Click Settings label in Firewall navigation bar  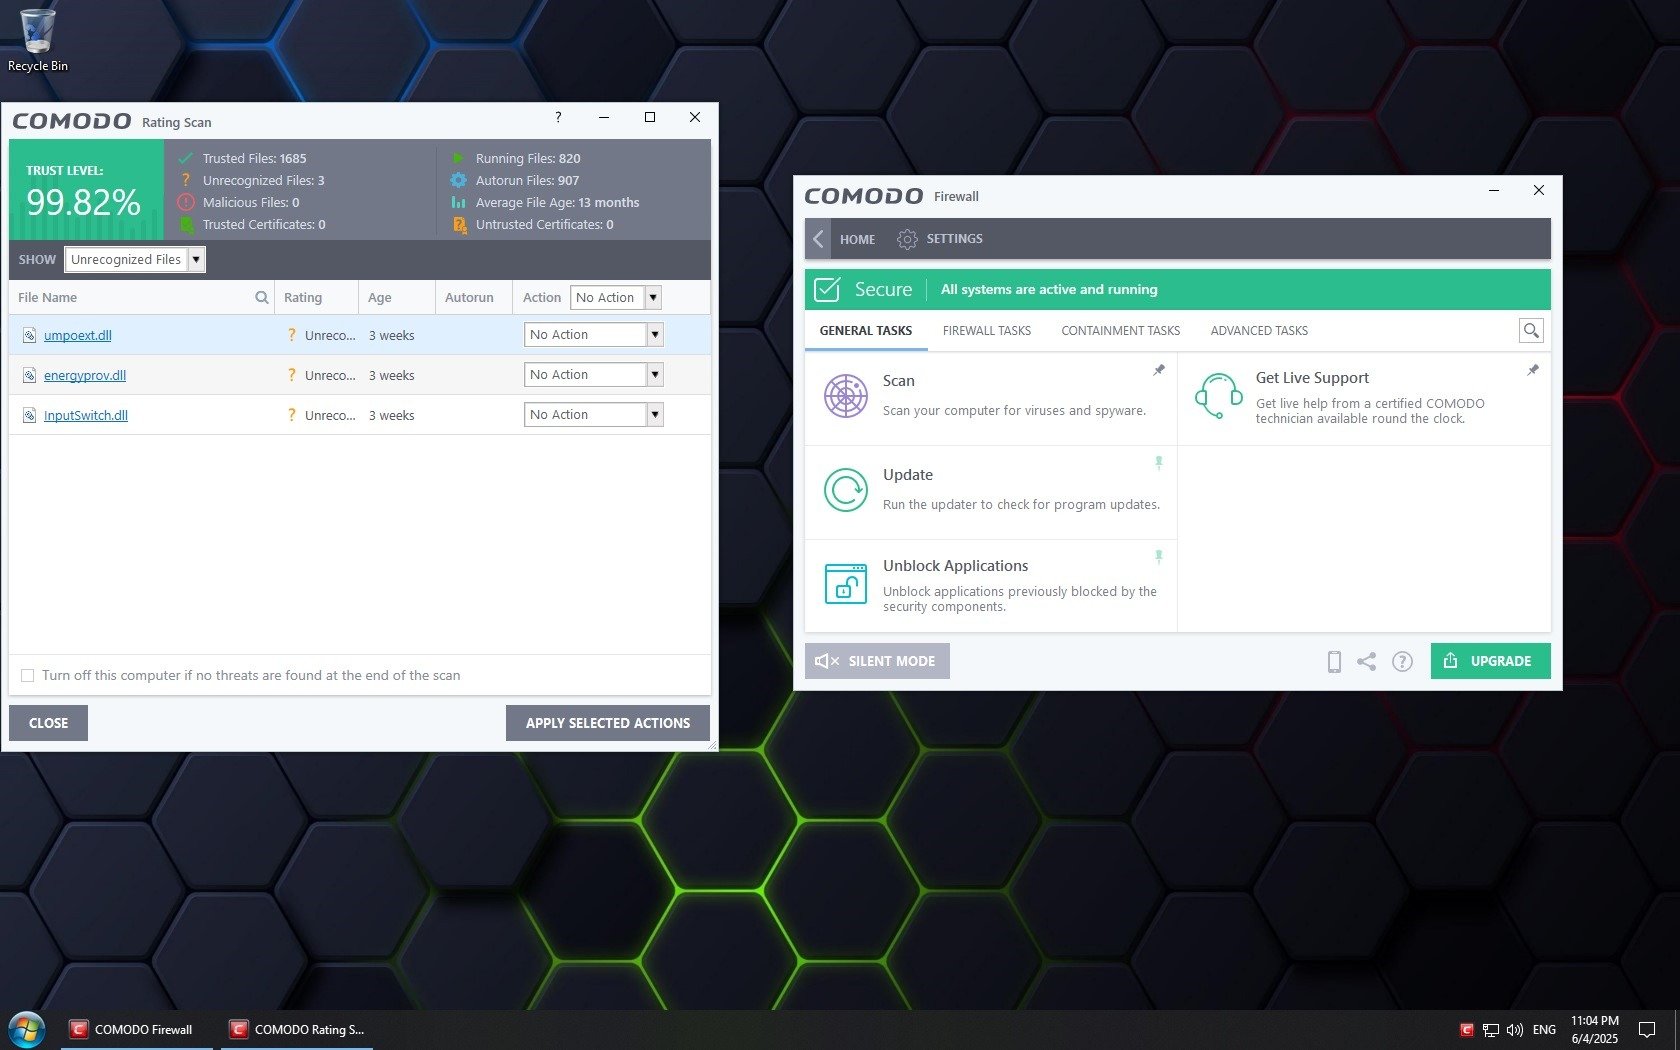point(955,239)
